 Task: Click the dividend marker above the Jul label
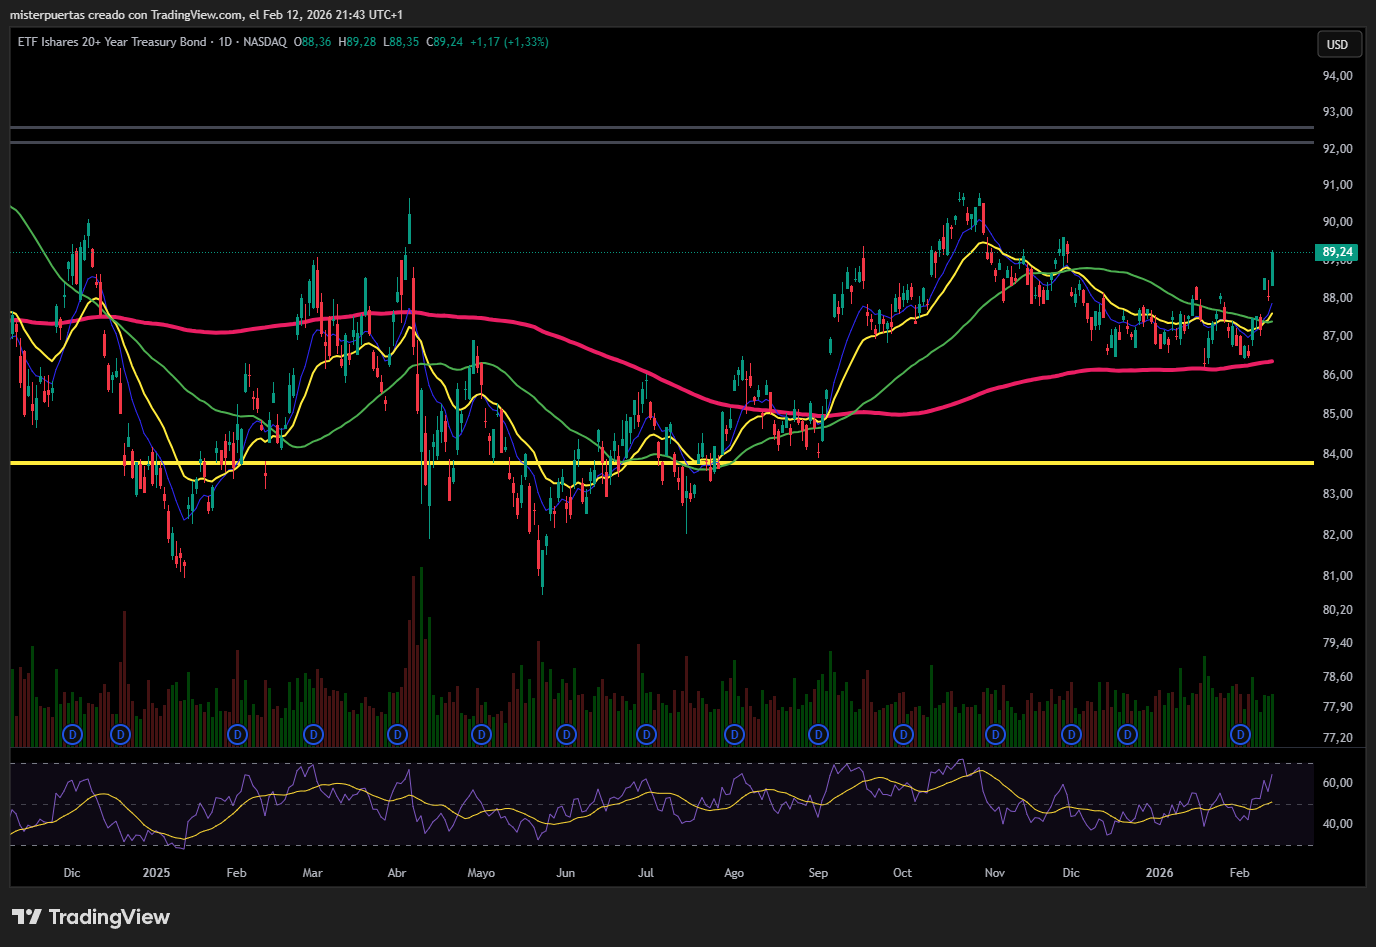(647, 734)
